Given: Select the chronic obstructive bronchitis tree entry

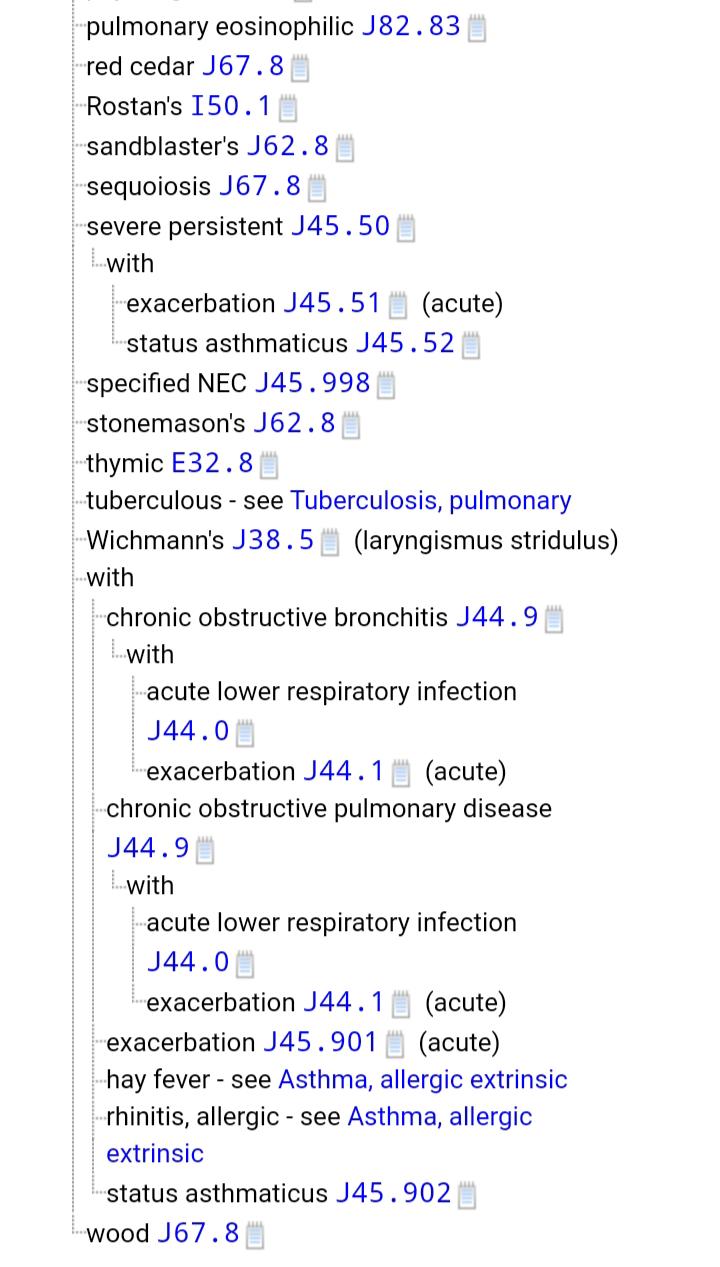Looking at the screenshot, I should coord(277,617).
